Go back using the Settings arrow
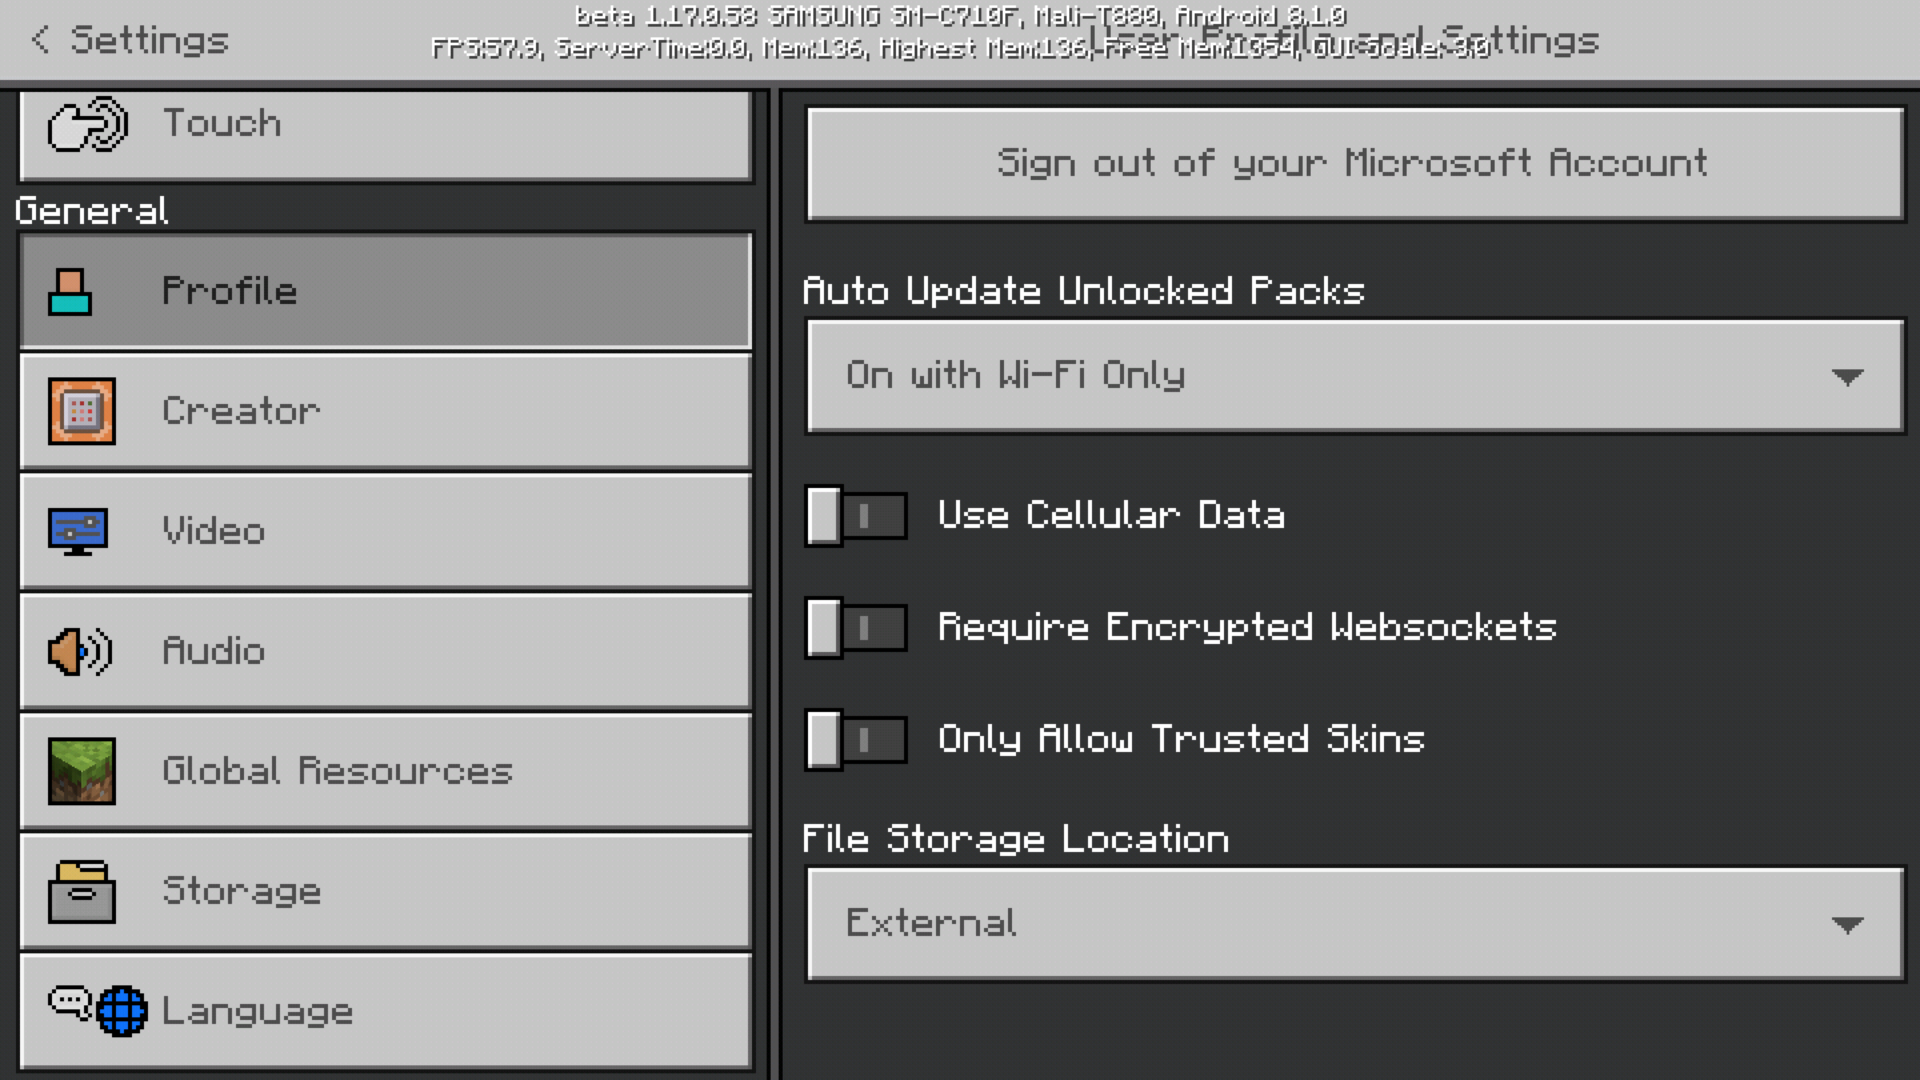This screenshot has width=1920, height=1080. pyautogui.click(x=40, y=40)
